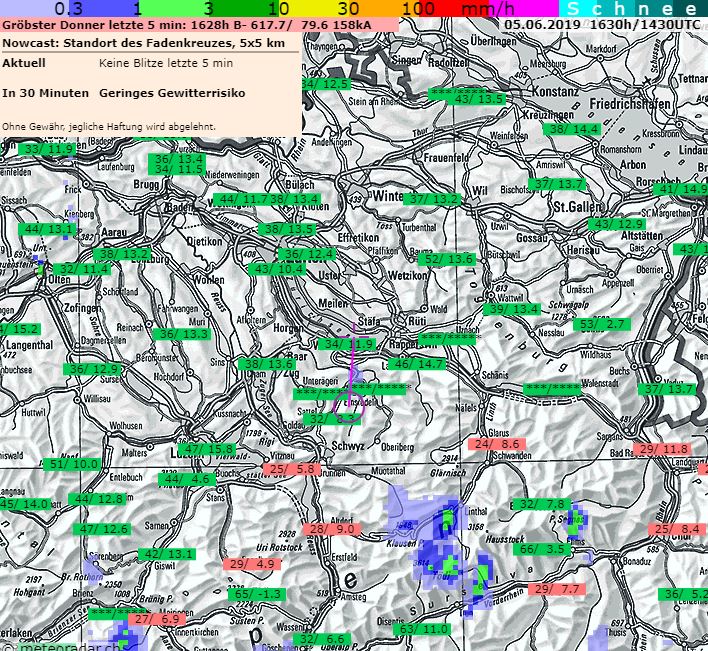Select red station label 29/ 7.7 near Vorderrhein
The height and width of the screenshot is (651, 708).
(557, 589)
